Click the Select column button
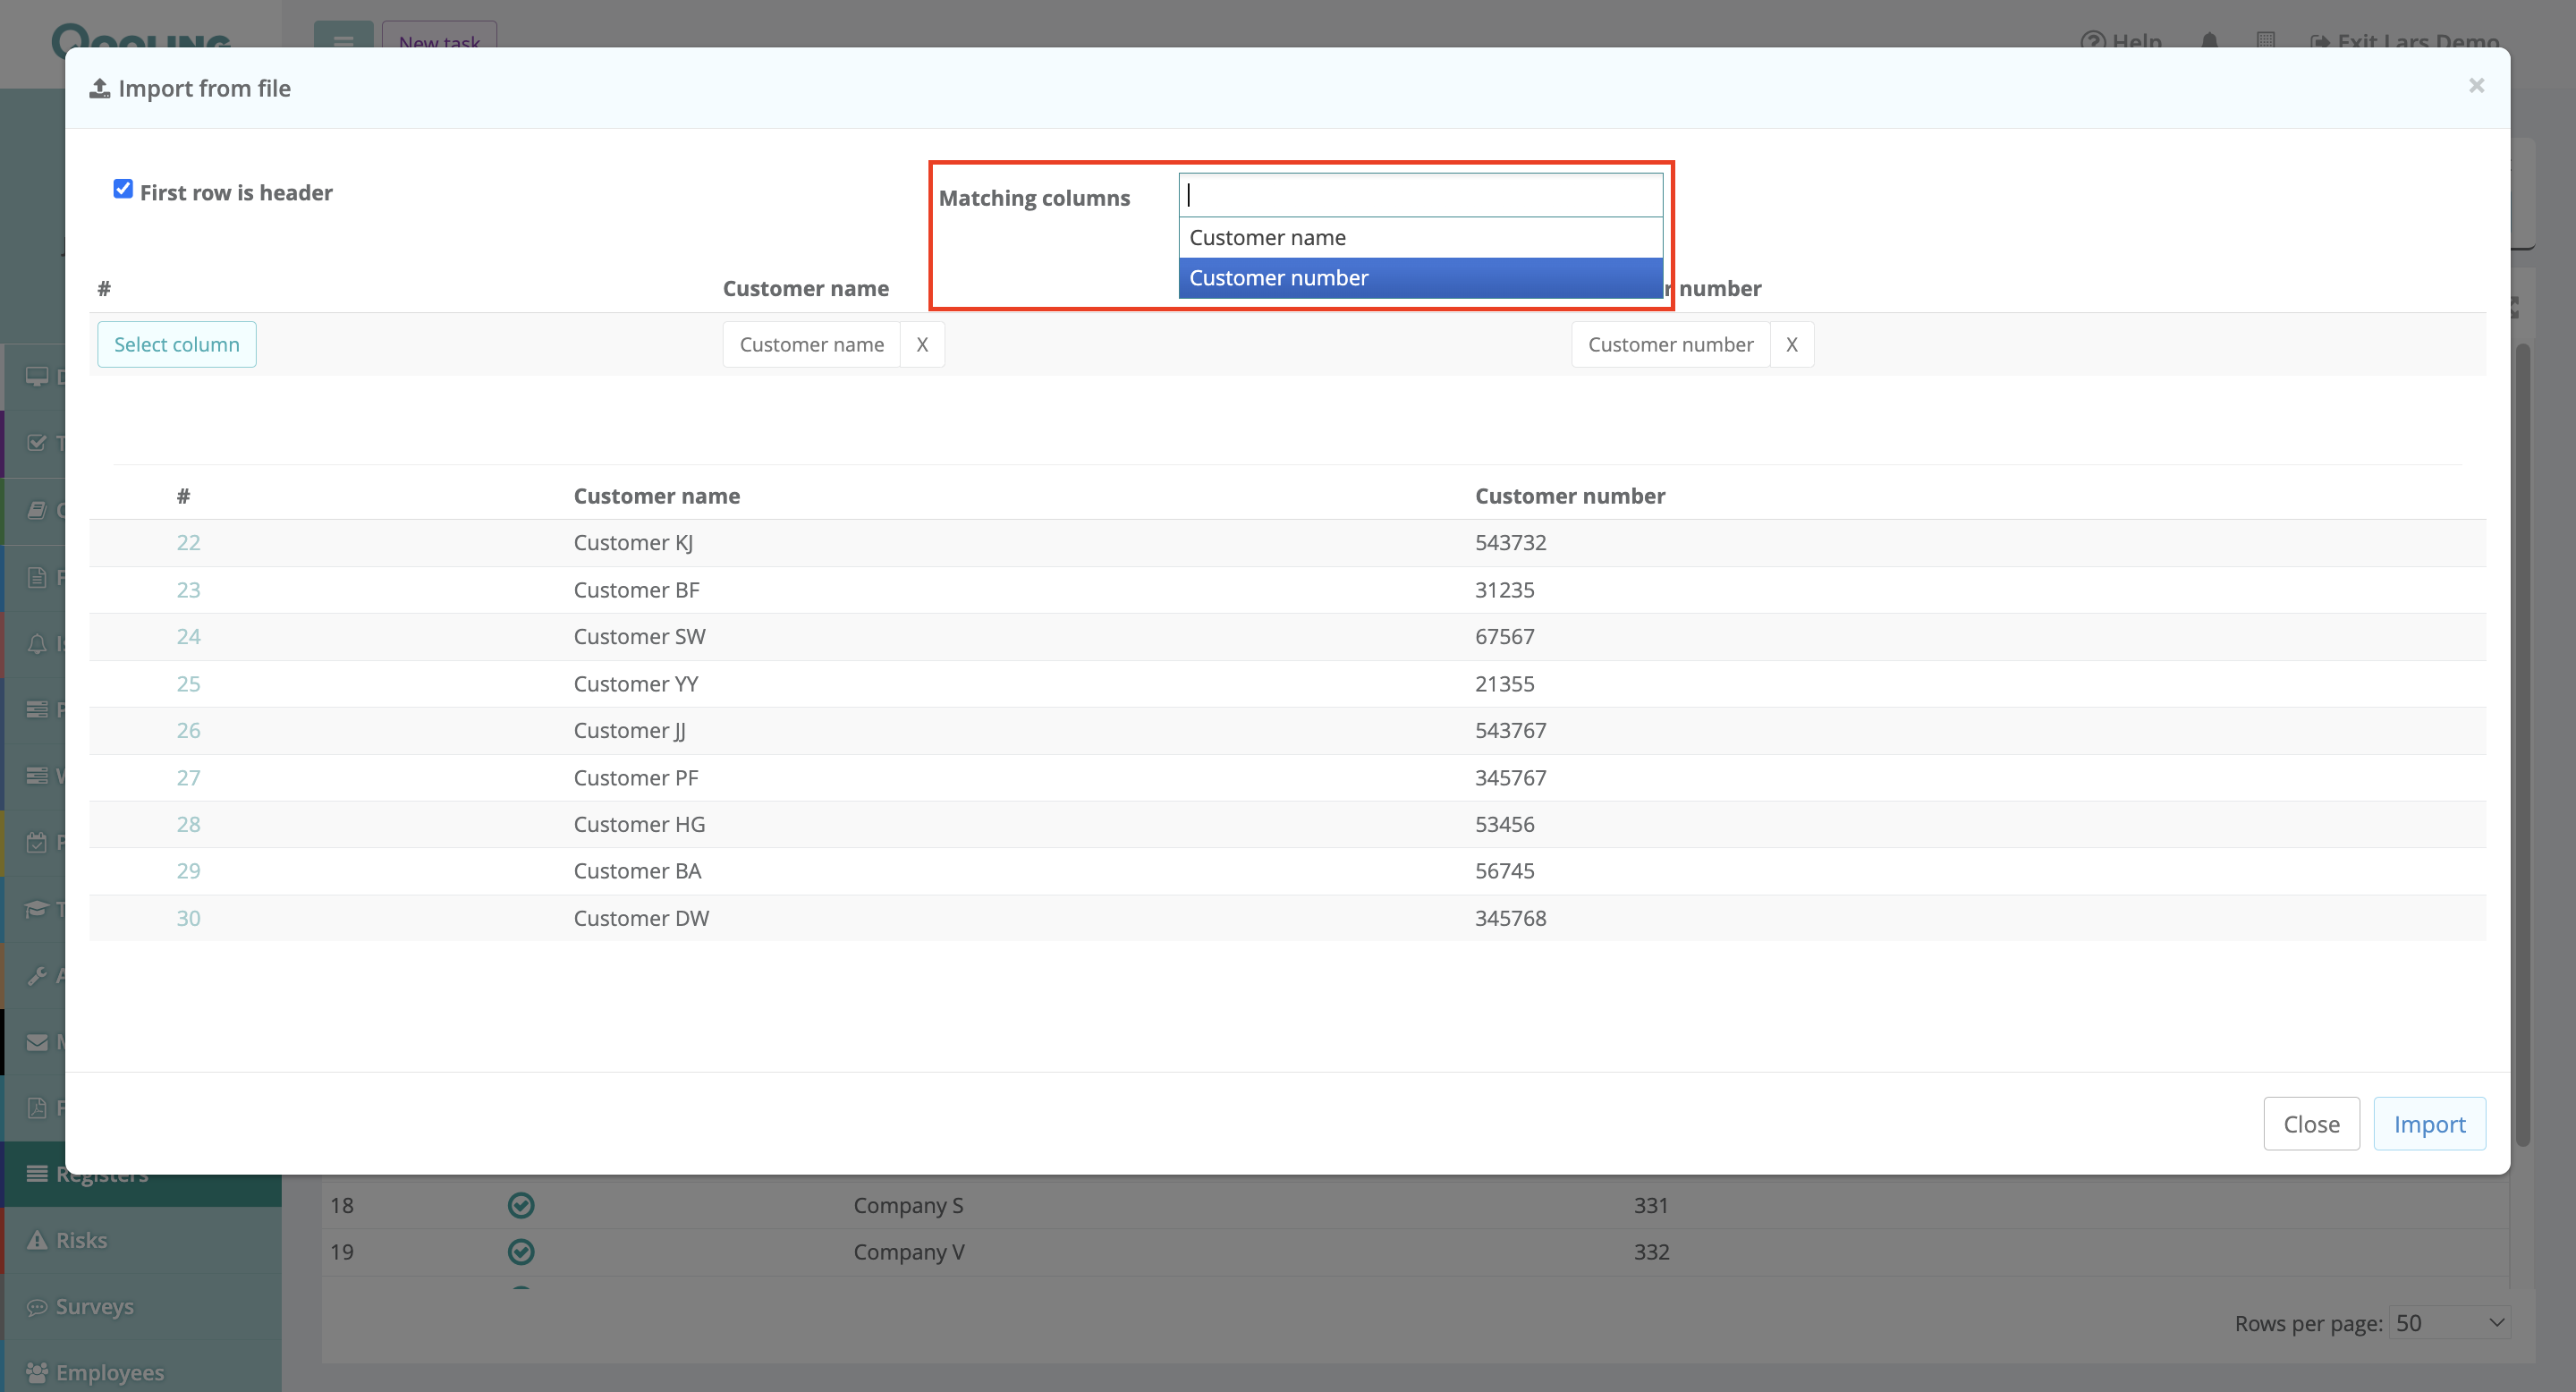Screen dimensions: 2576x1392 (177, 344)
